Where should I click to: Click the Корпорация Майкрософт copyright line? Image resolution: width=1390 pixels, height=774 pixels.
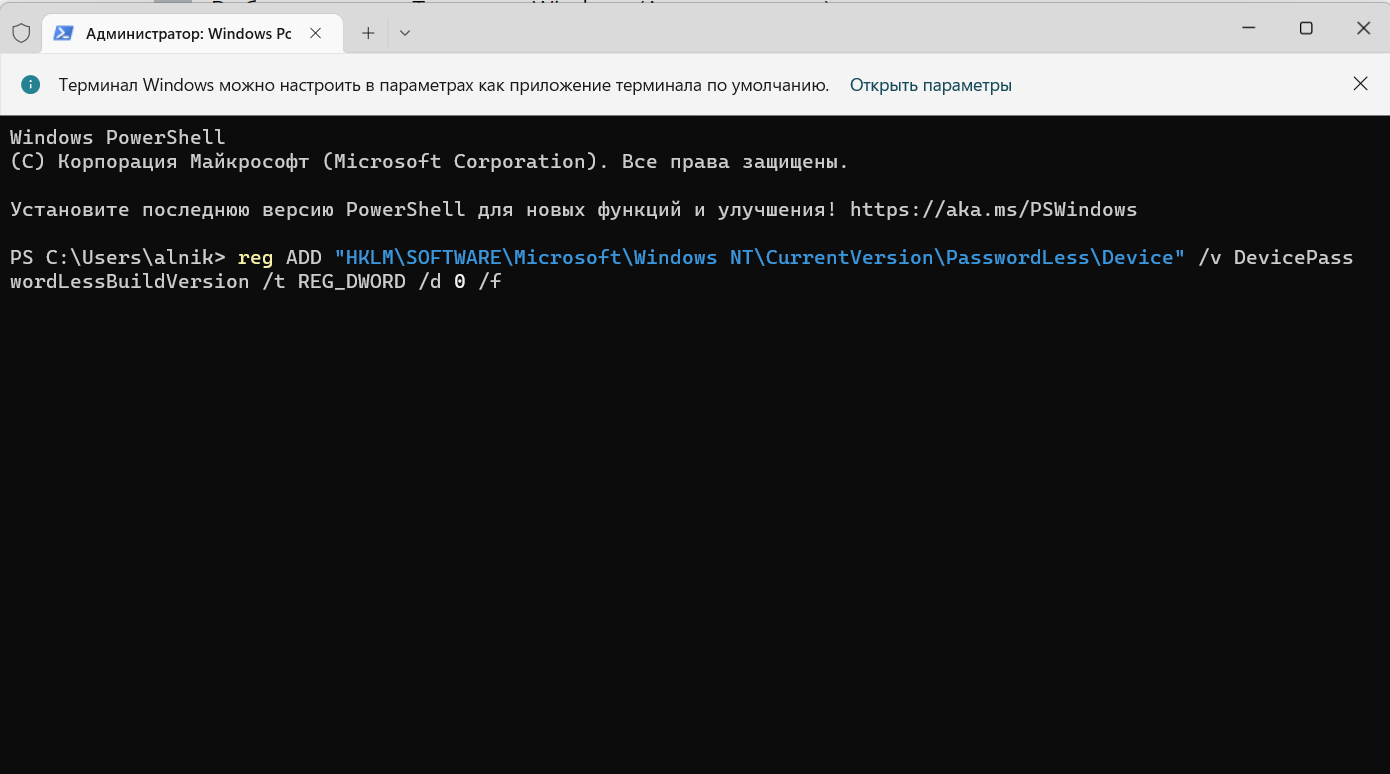[x=429, y=161]
